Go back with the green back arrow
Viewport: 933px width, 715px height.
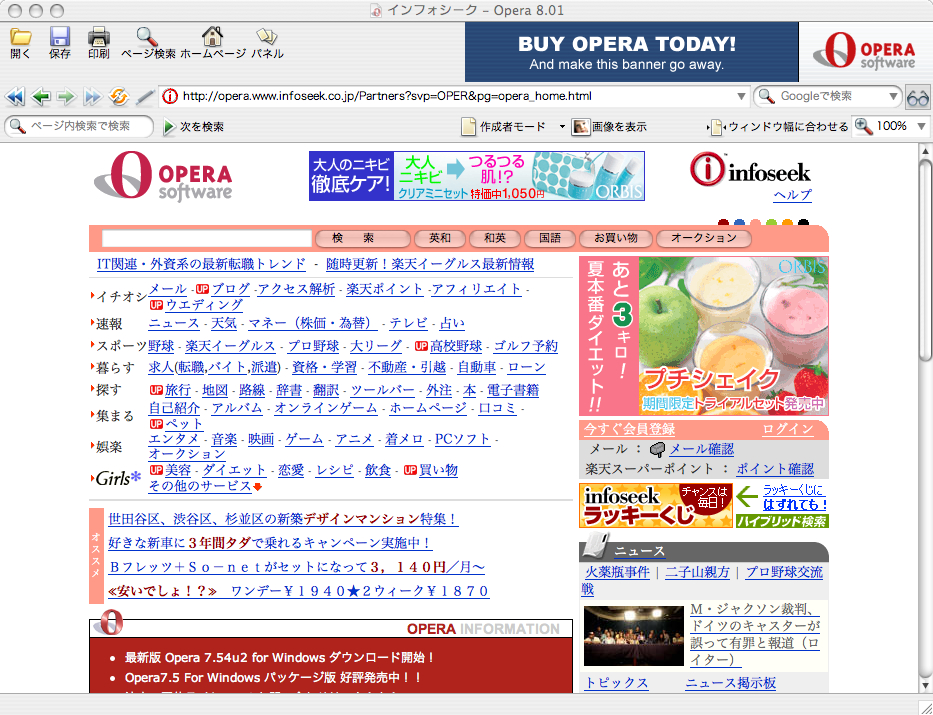[40, 96]
